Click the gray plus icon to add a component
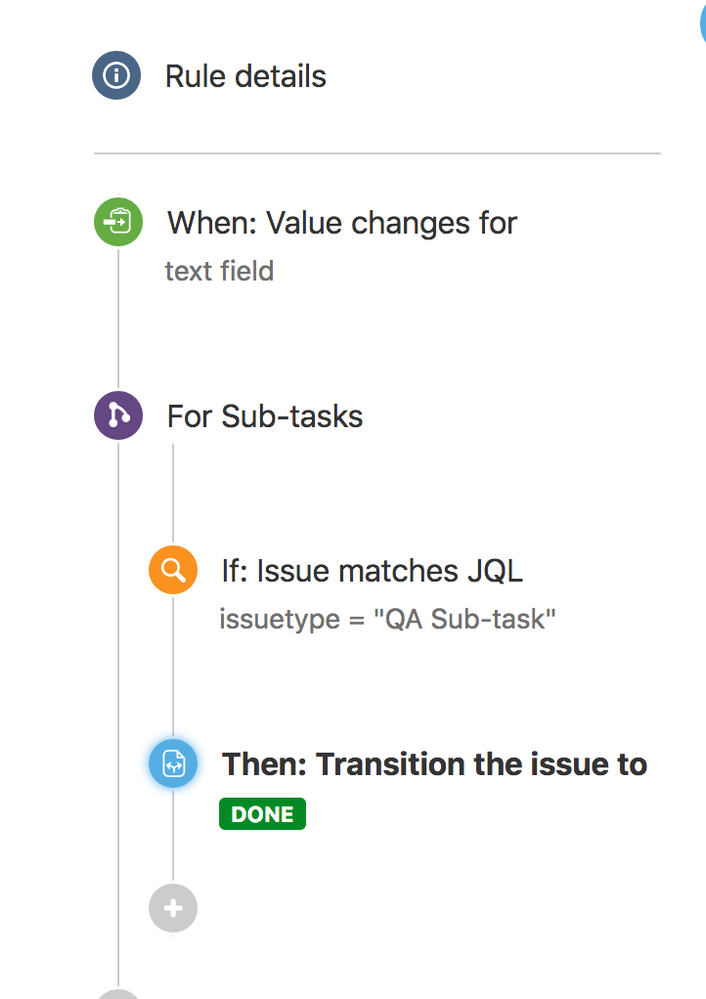This screenshot has height=999, width=706. (172, 908)
